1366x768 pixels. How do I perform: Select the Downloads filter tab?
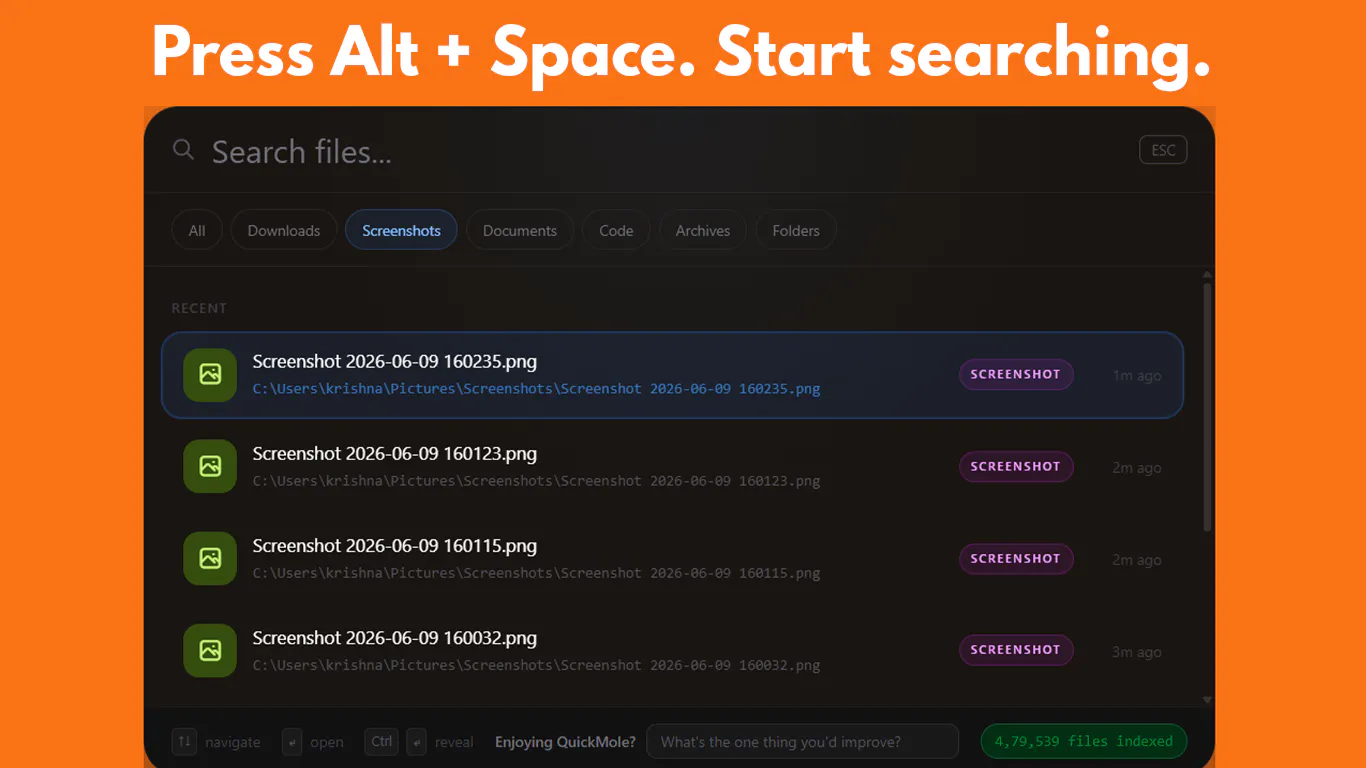pos(284,230)
